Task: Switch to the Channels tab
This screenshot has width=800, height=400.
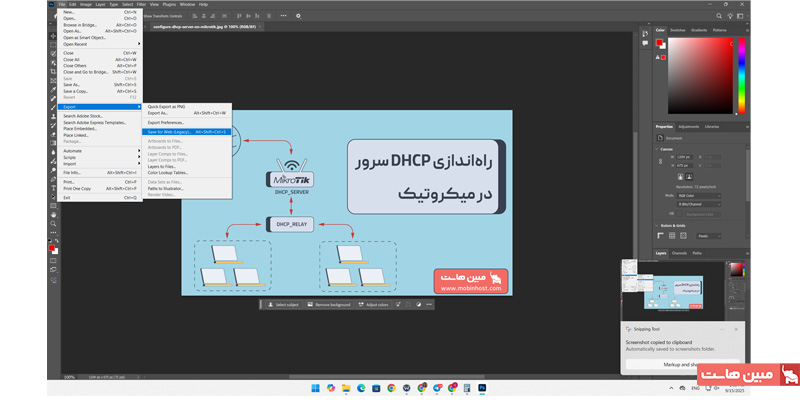Action: (680, 253)
